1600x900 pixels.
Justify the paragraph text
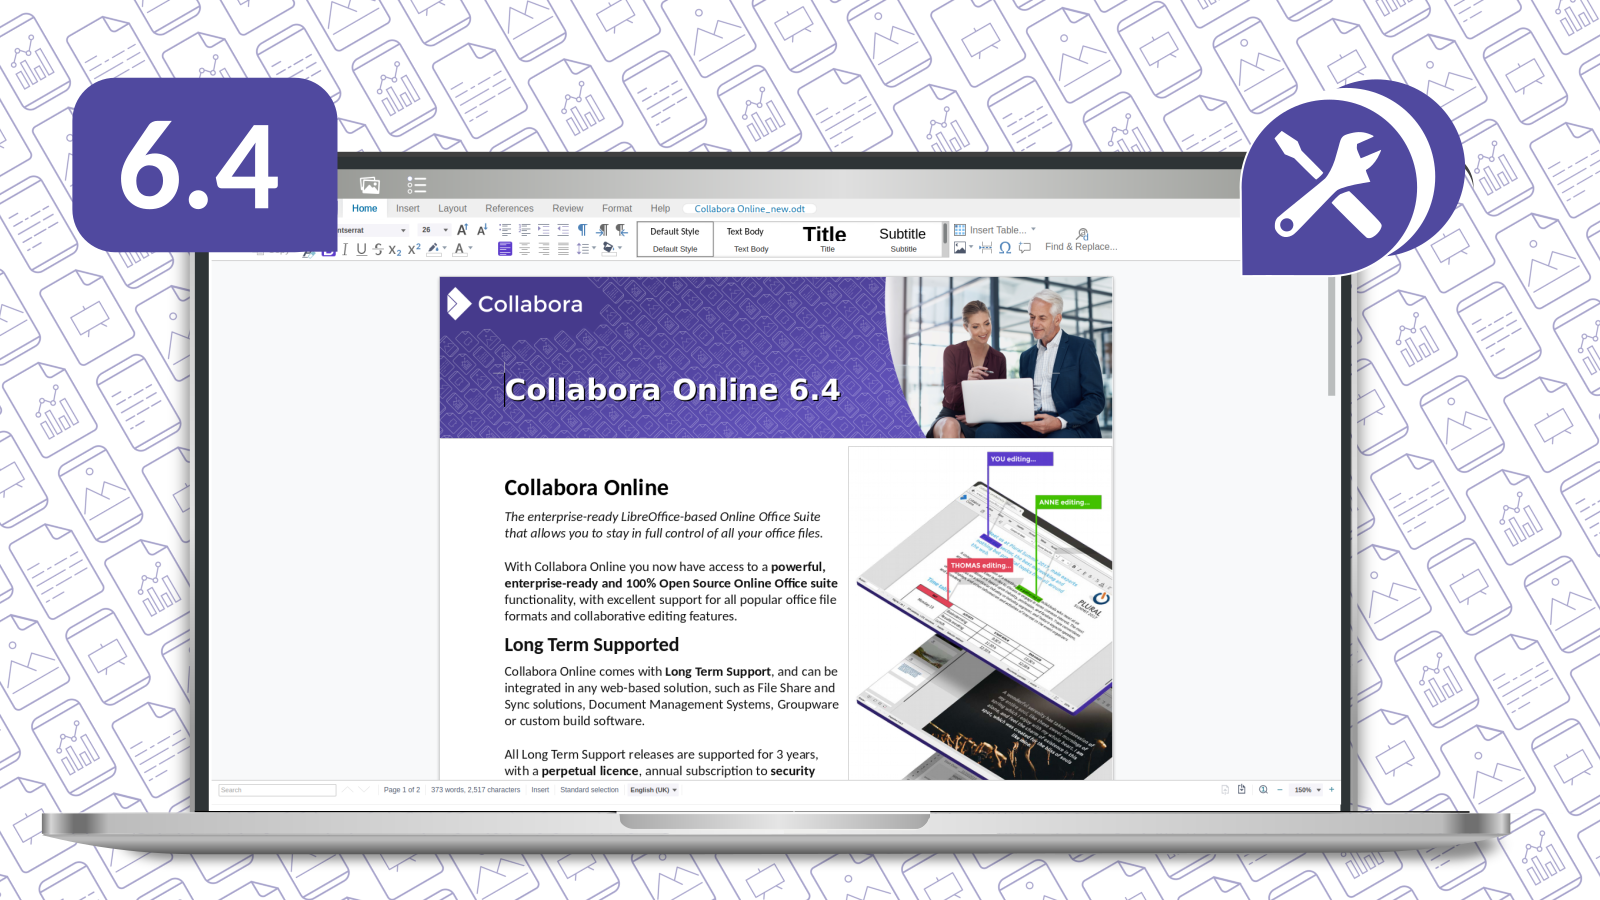click(x=563, y=249)
